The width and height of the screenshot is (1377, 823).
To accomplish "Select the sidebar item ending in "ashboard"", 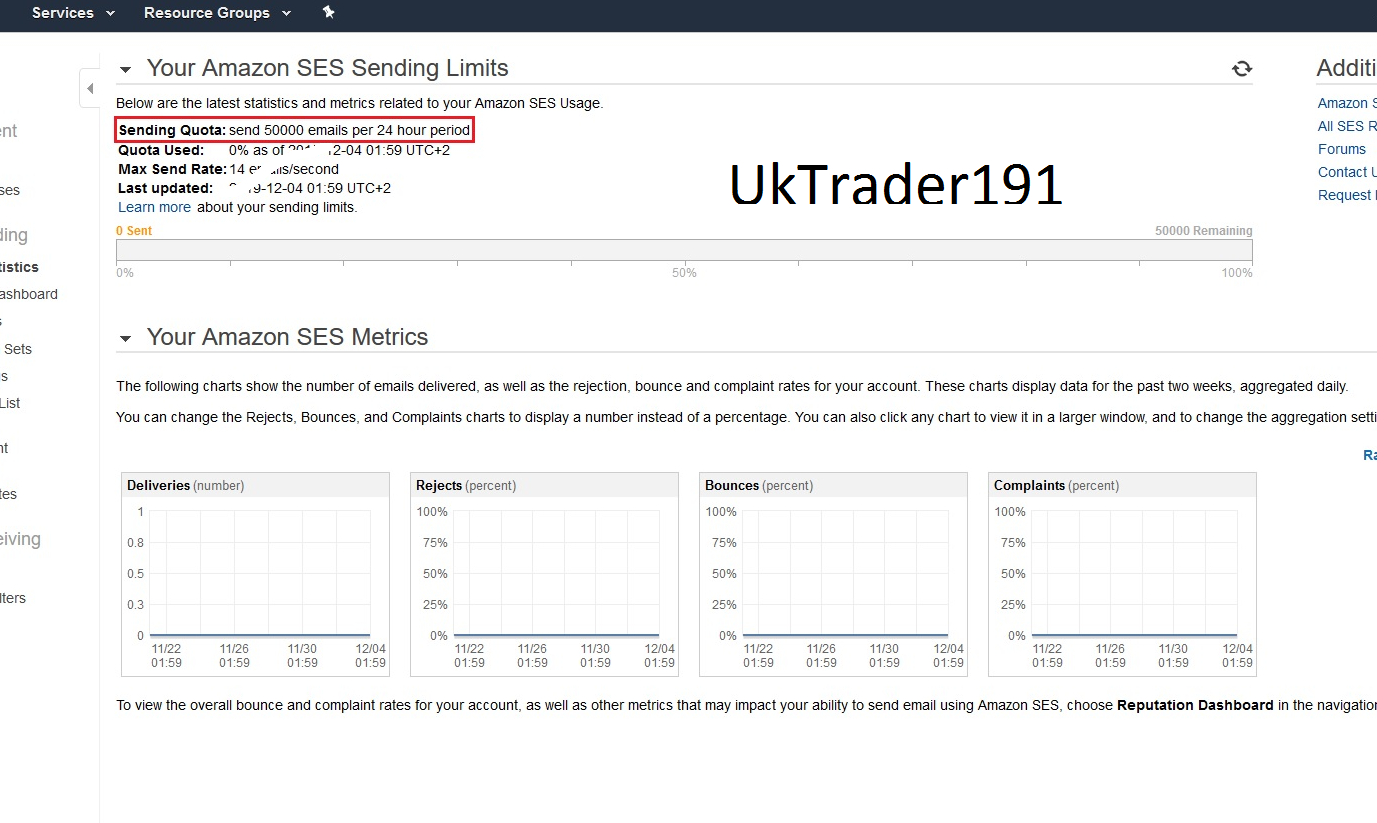I will click(x=29, y=294).
